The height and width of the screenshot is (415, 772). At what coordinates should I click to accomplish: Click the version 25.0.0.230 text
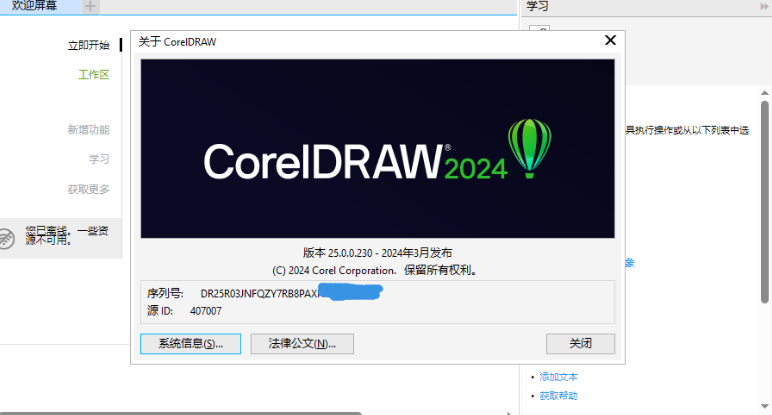pyautogui.click(x=378, y=253)
